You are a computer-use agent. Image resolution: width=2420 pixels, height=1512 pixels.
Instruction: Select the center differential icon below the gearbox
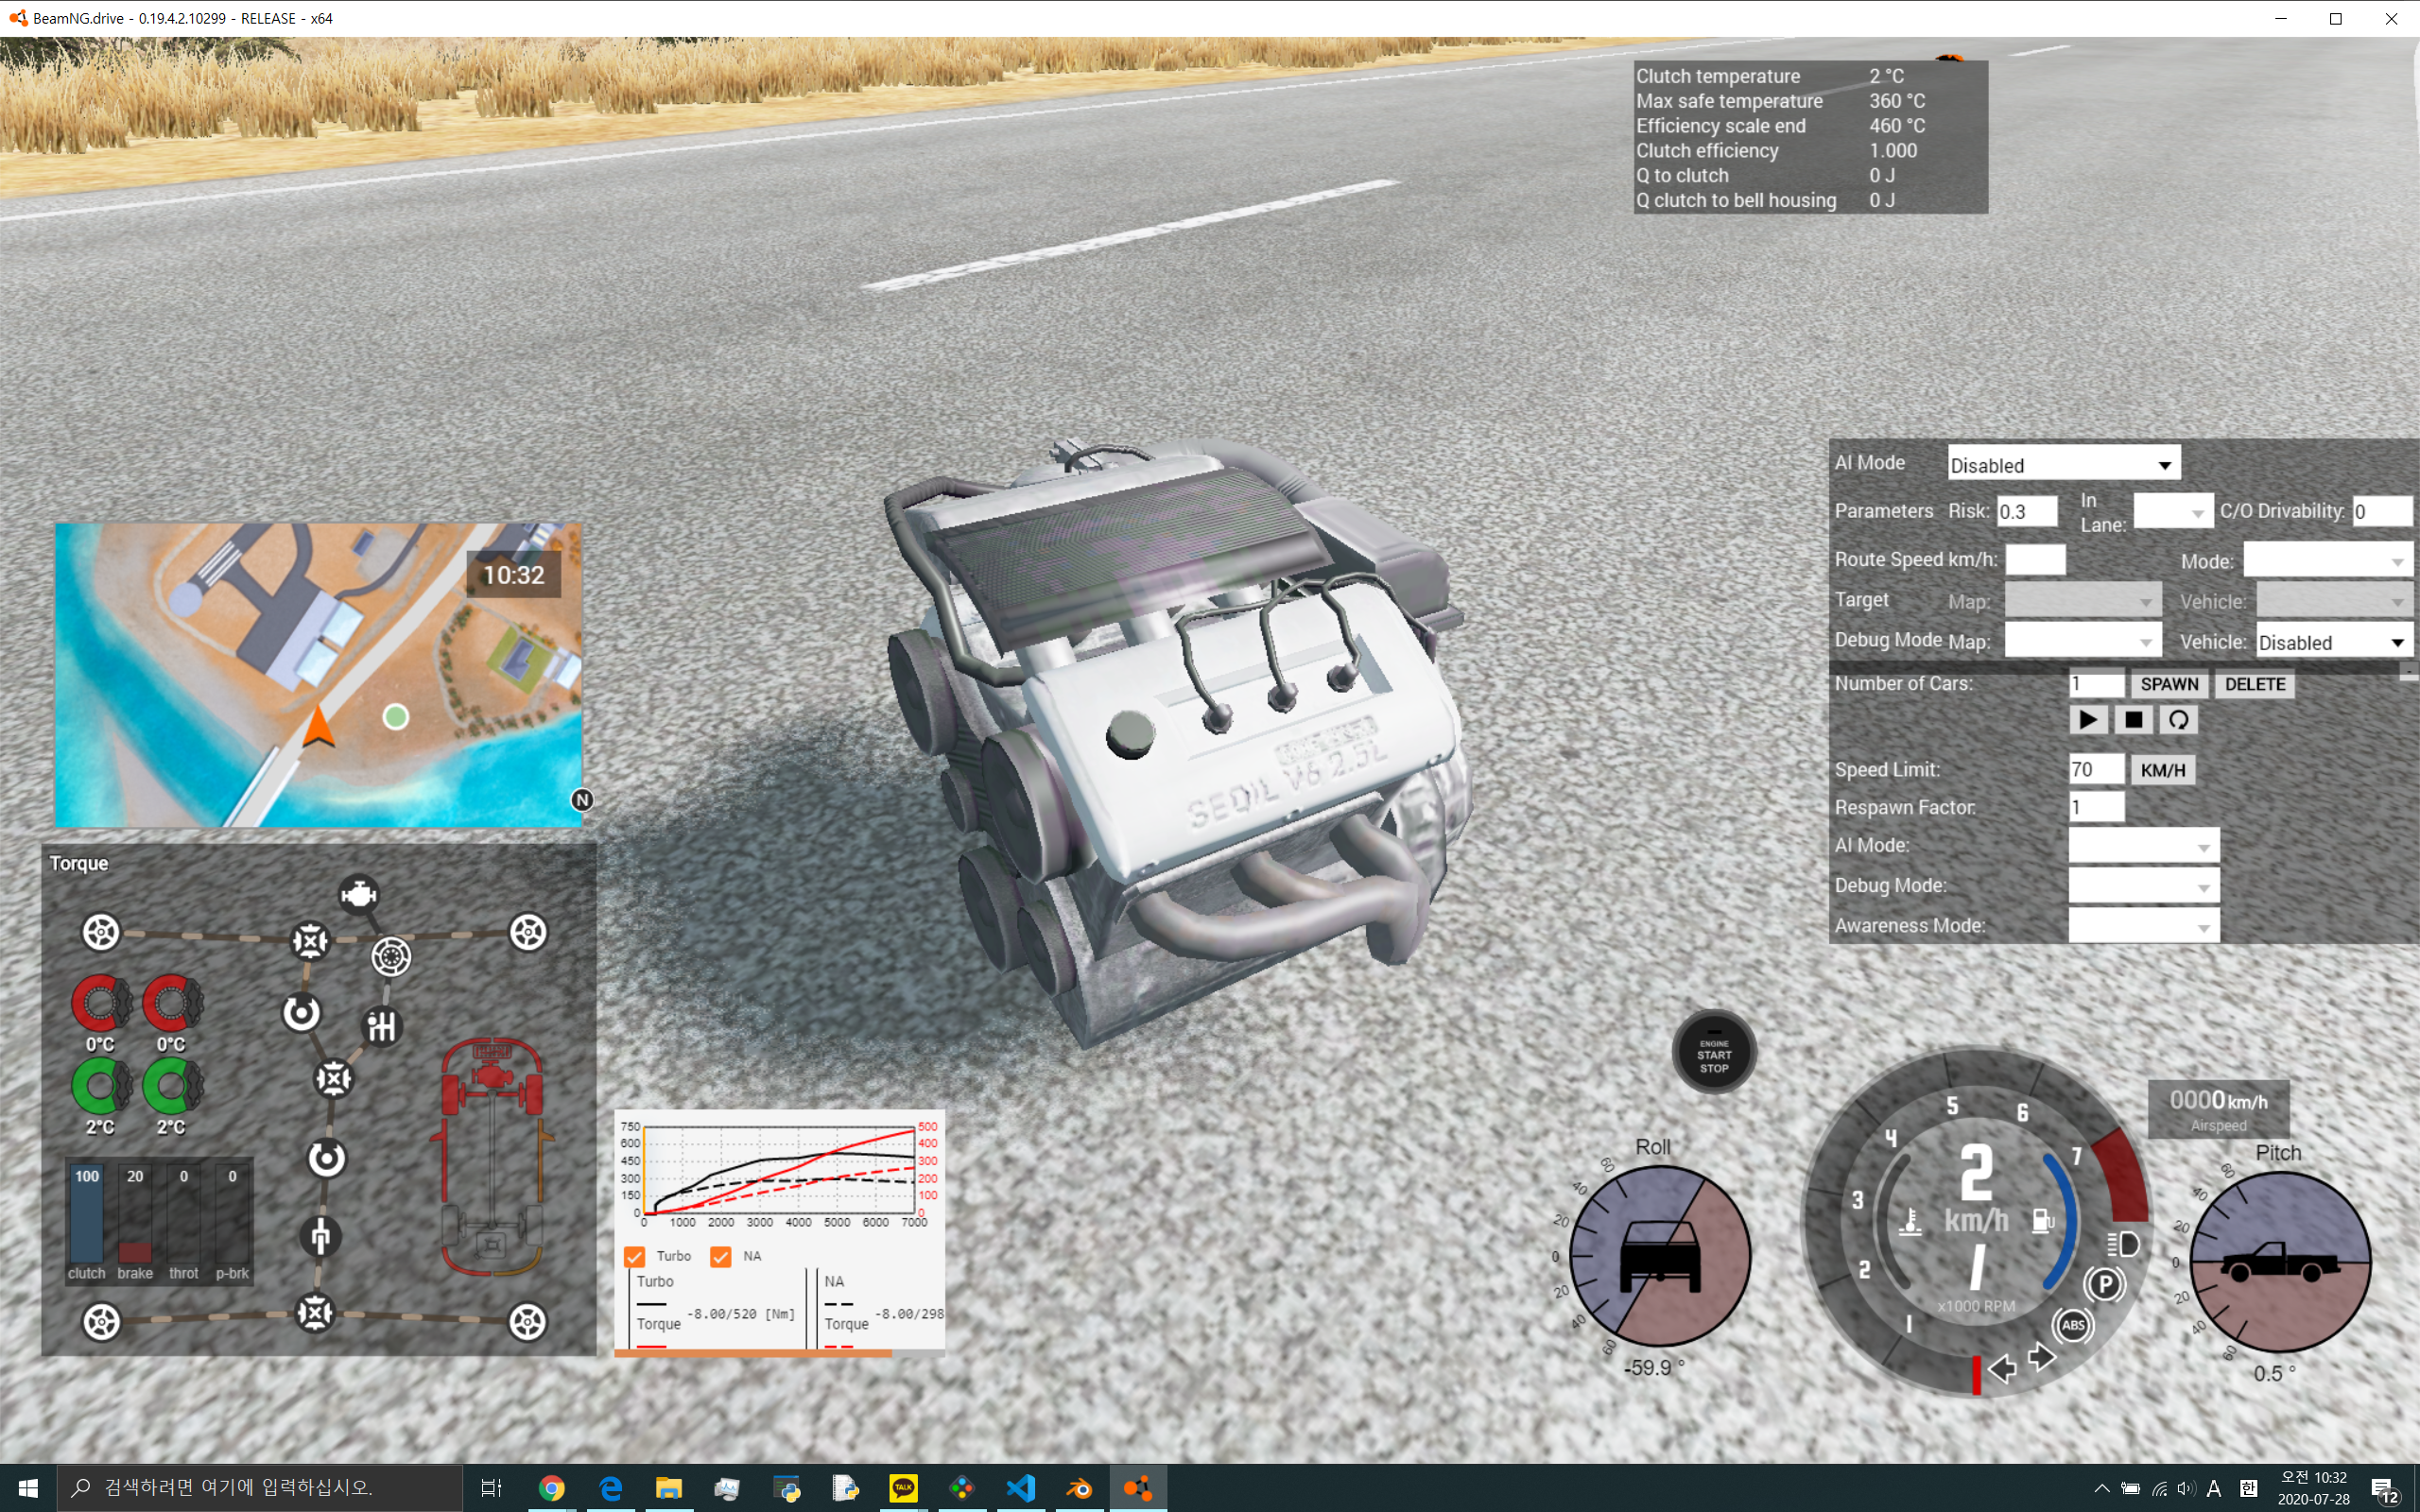click(x=334, y=1078)
